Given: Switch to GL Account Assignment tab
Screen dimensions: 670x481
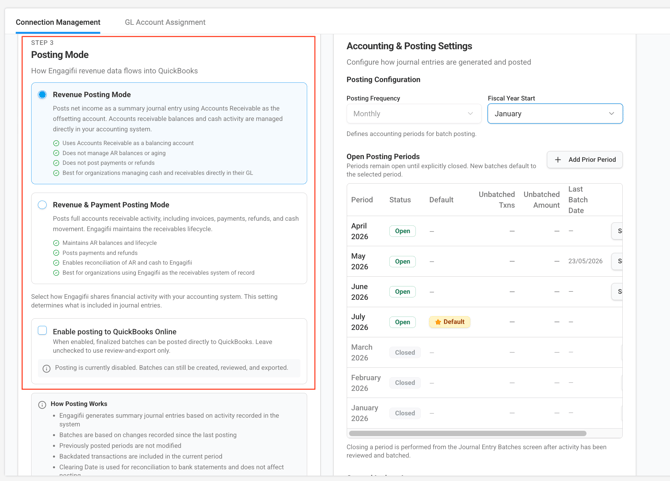Looking at the screenshot, I should tap(165, 22).
